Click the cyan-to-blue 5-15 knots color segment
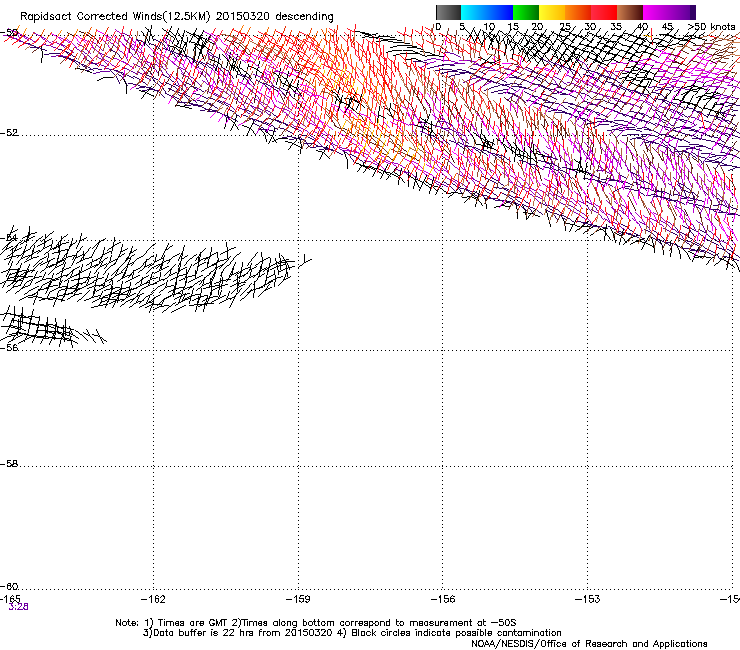 coord(487,12)
